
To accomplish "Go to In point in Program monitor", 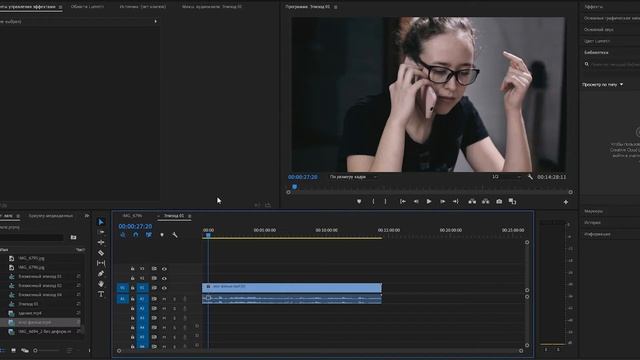I will point(402,201).
